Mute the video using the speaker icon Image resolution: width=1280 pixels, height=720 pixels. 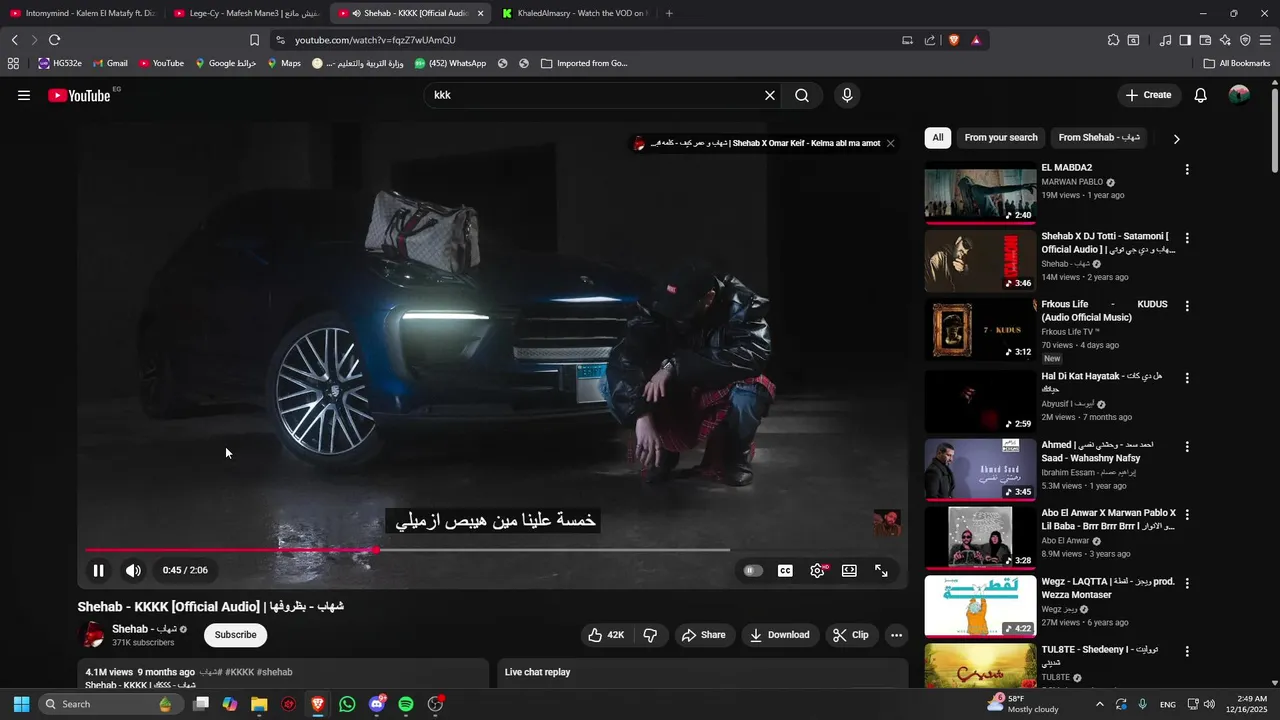[133, 570]
